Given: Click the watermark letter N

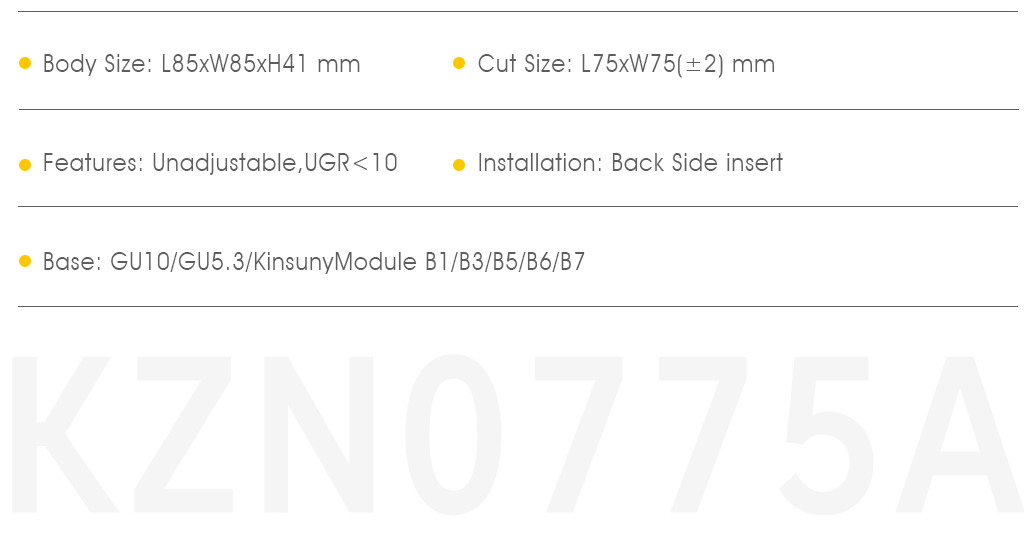Looking at the screenshot, I should pyautogui.click(x=319, y=435).
